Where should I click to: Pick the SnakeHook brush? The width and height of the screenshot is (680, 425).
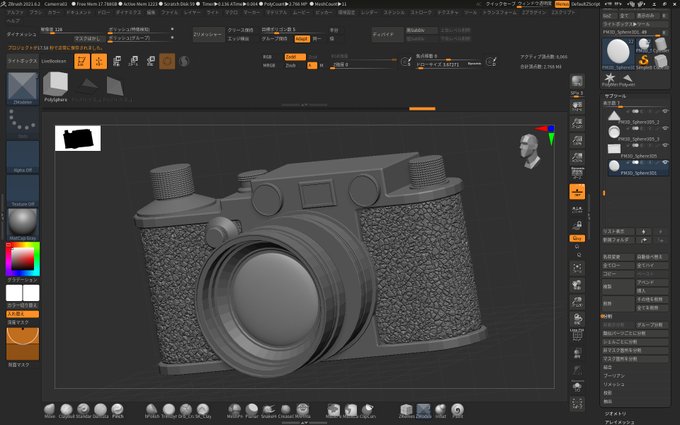[268, 409]
